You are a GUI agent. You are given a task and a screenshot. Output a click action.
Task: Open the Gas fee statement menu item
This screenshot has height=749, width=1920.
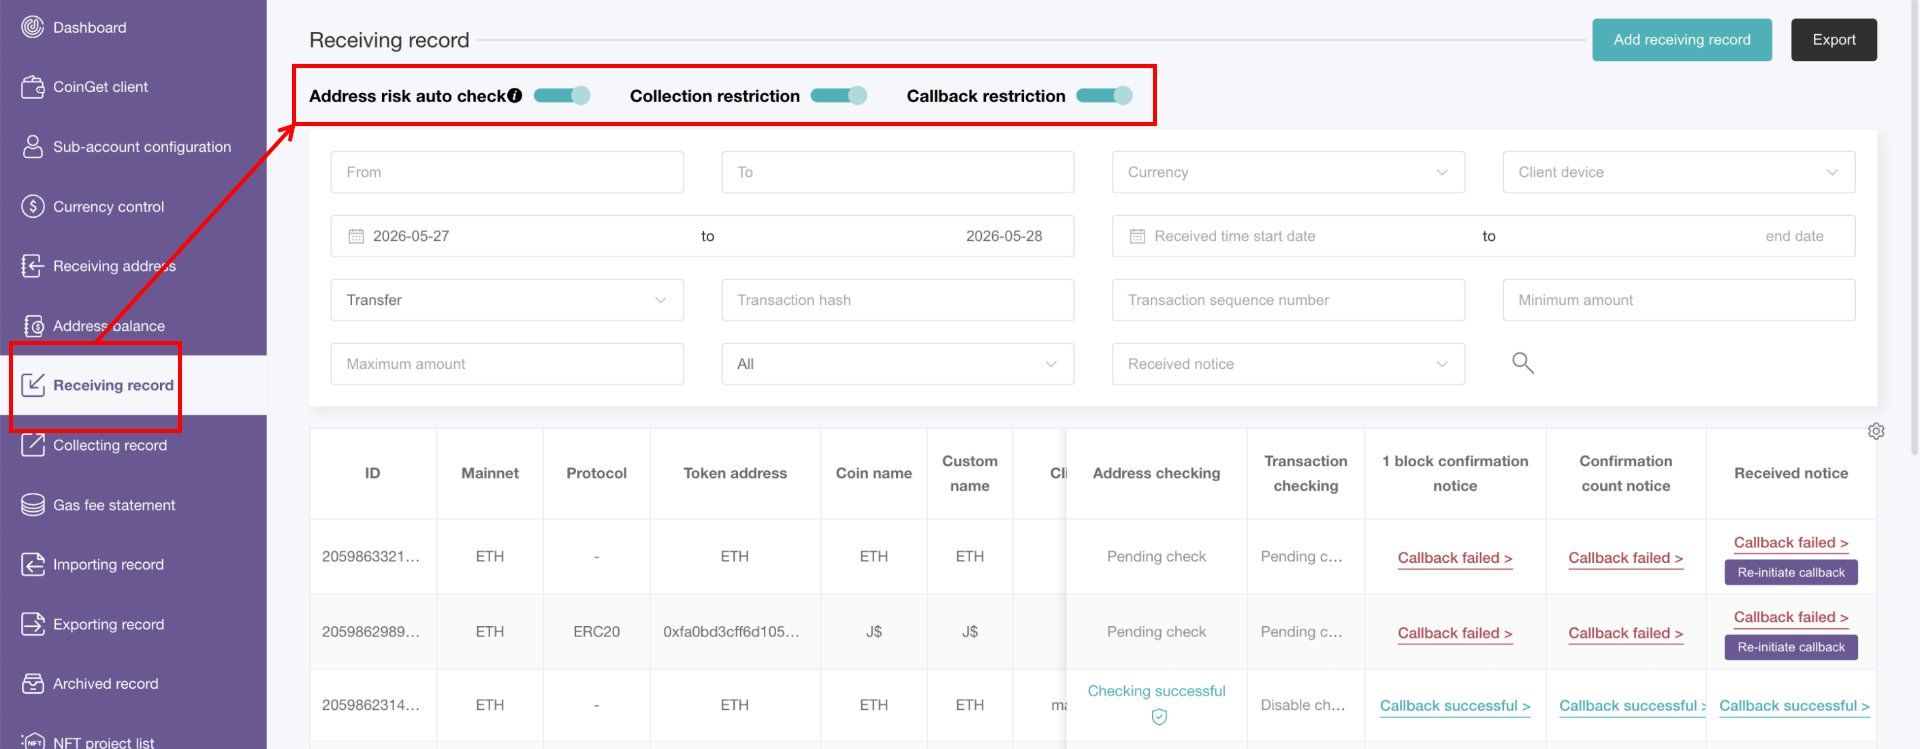coord(134,505)
